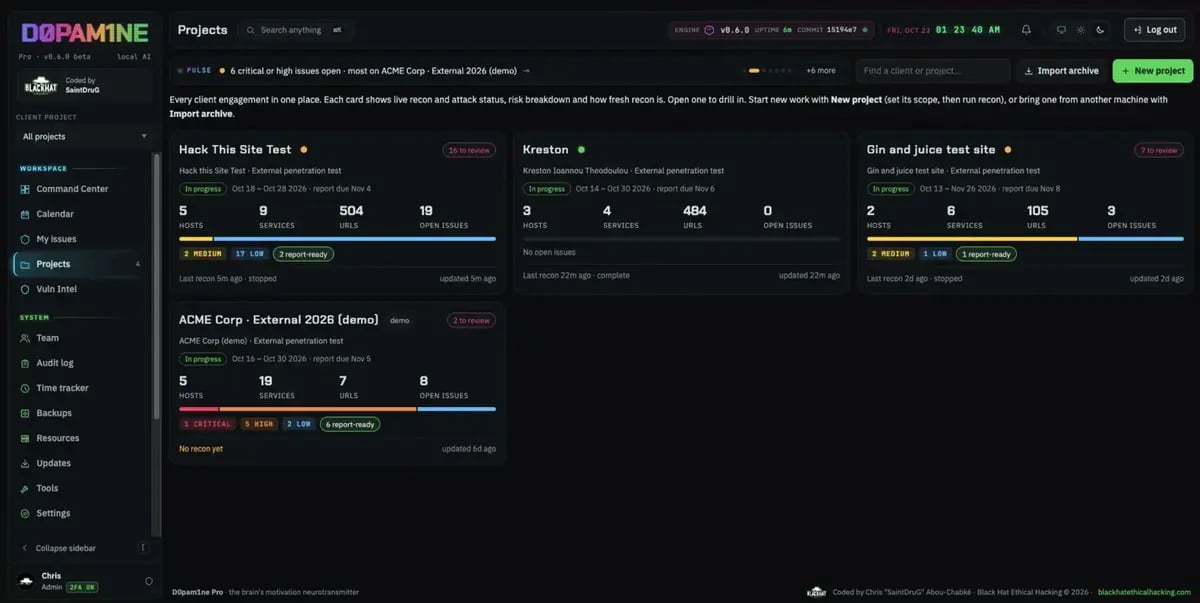Click the D0PAM1NE logo
Viewport: 1200px width, 603px height.
(x=84, y=32)
